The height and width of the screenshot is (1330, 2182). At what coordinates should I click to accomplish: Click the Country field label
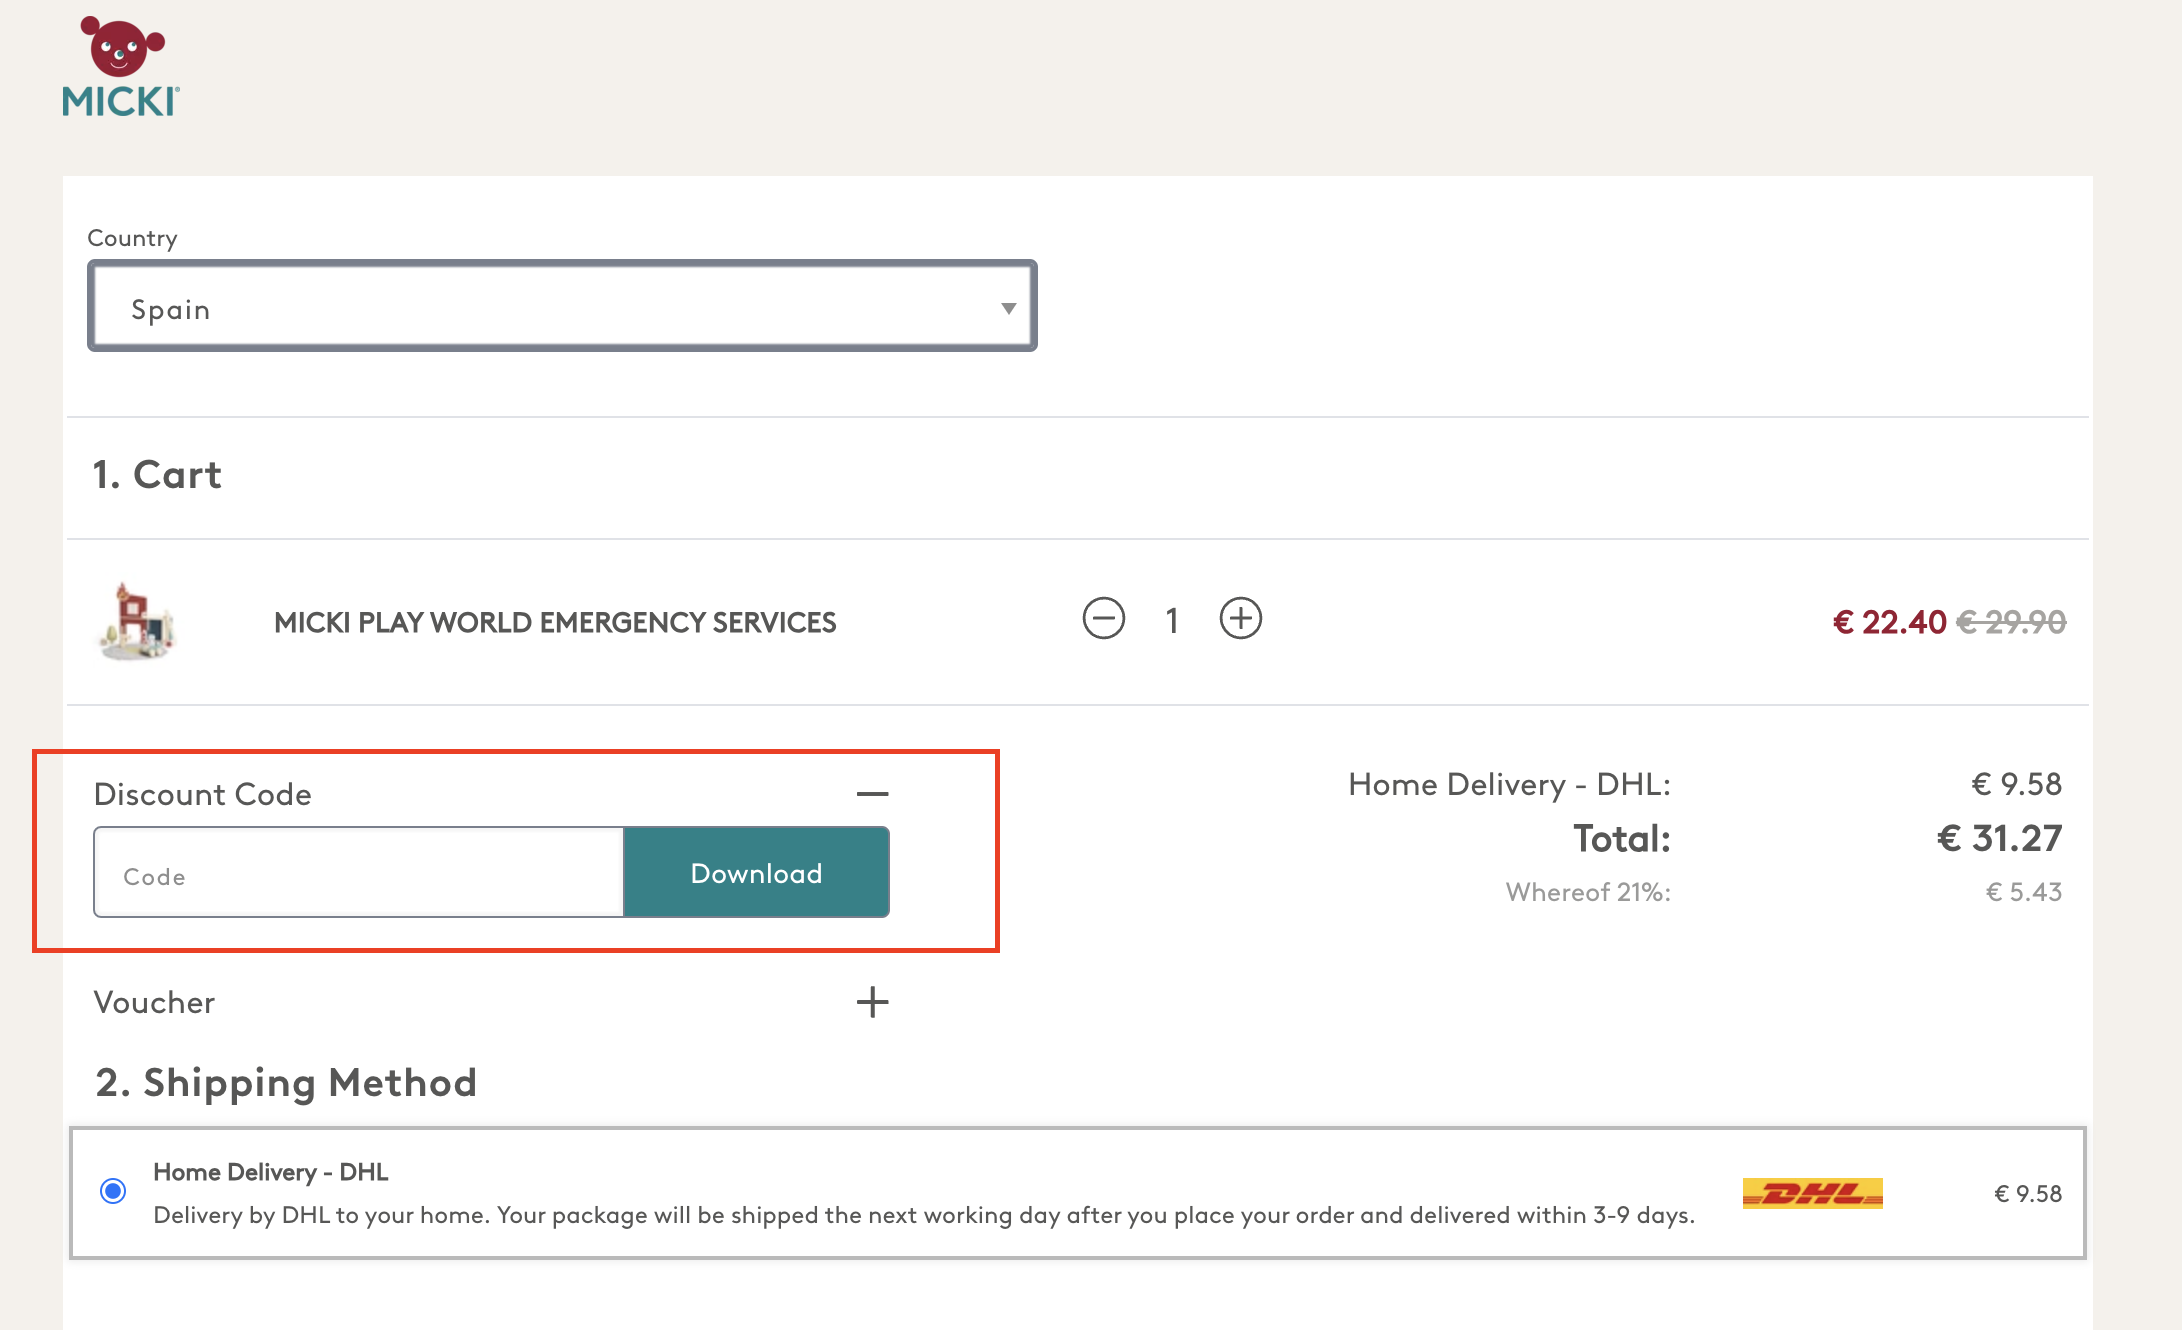click(x=132, y=238)
